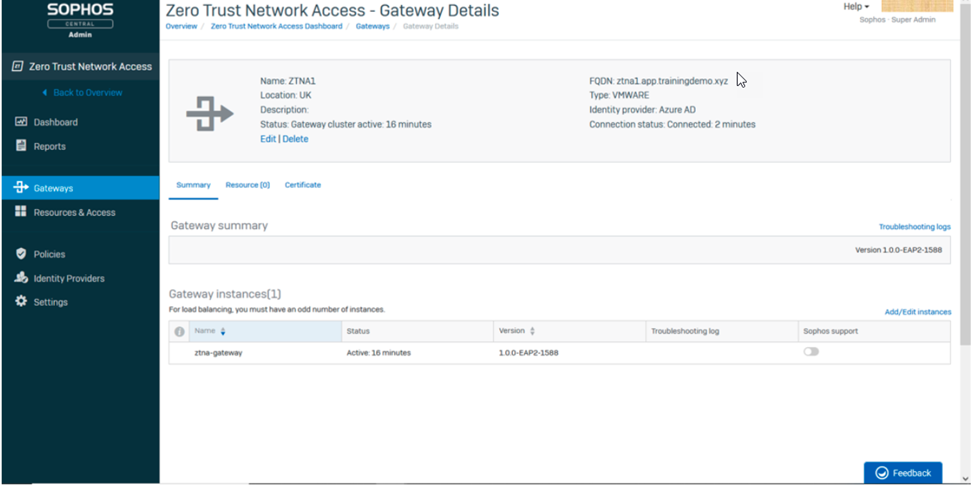Click the Gateways arrow icon in sidebar

21,188
